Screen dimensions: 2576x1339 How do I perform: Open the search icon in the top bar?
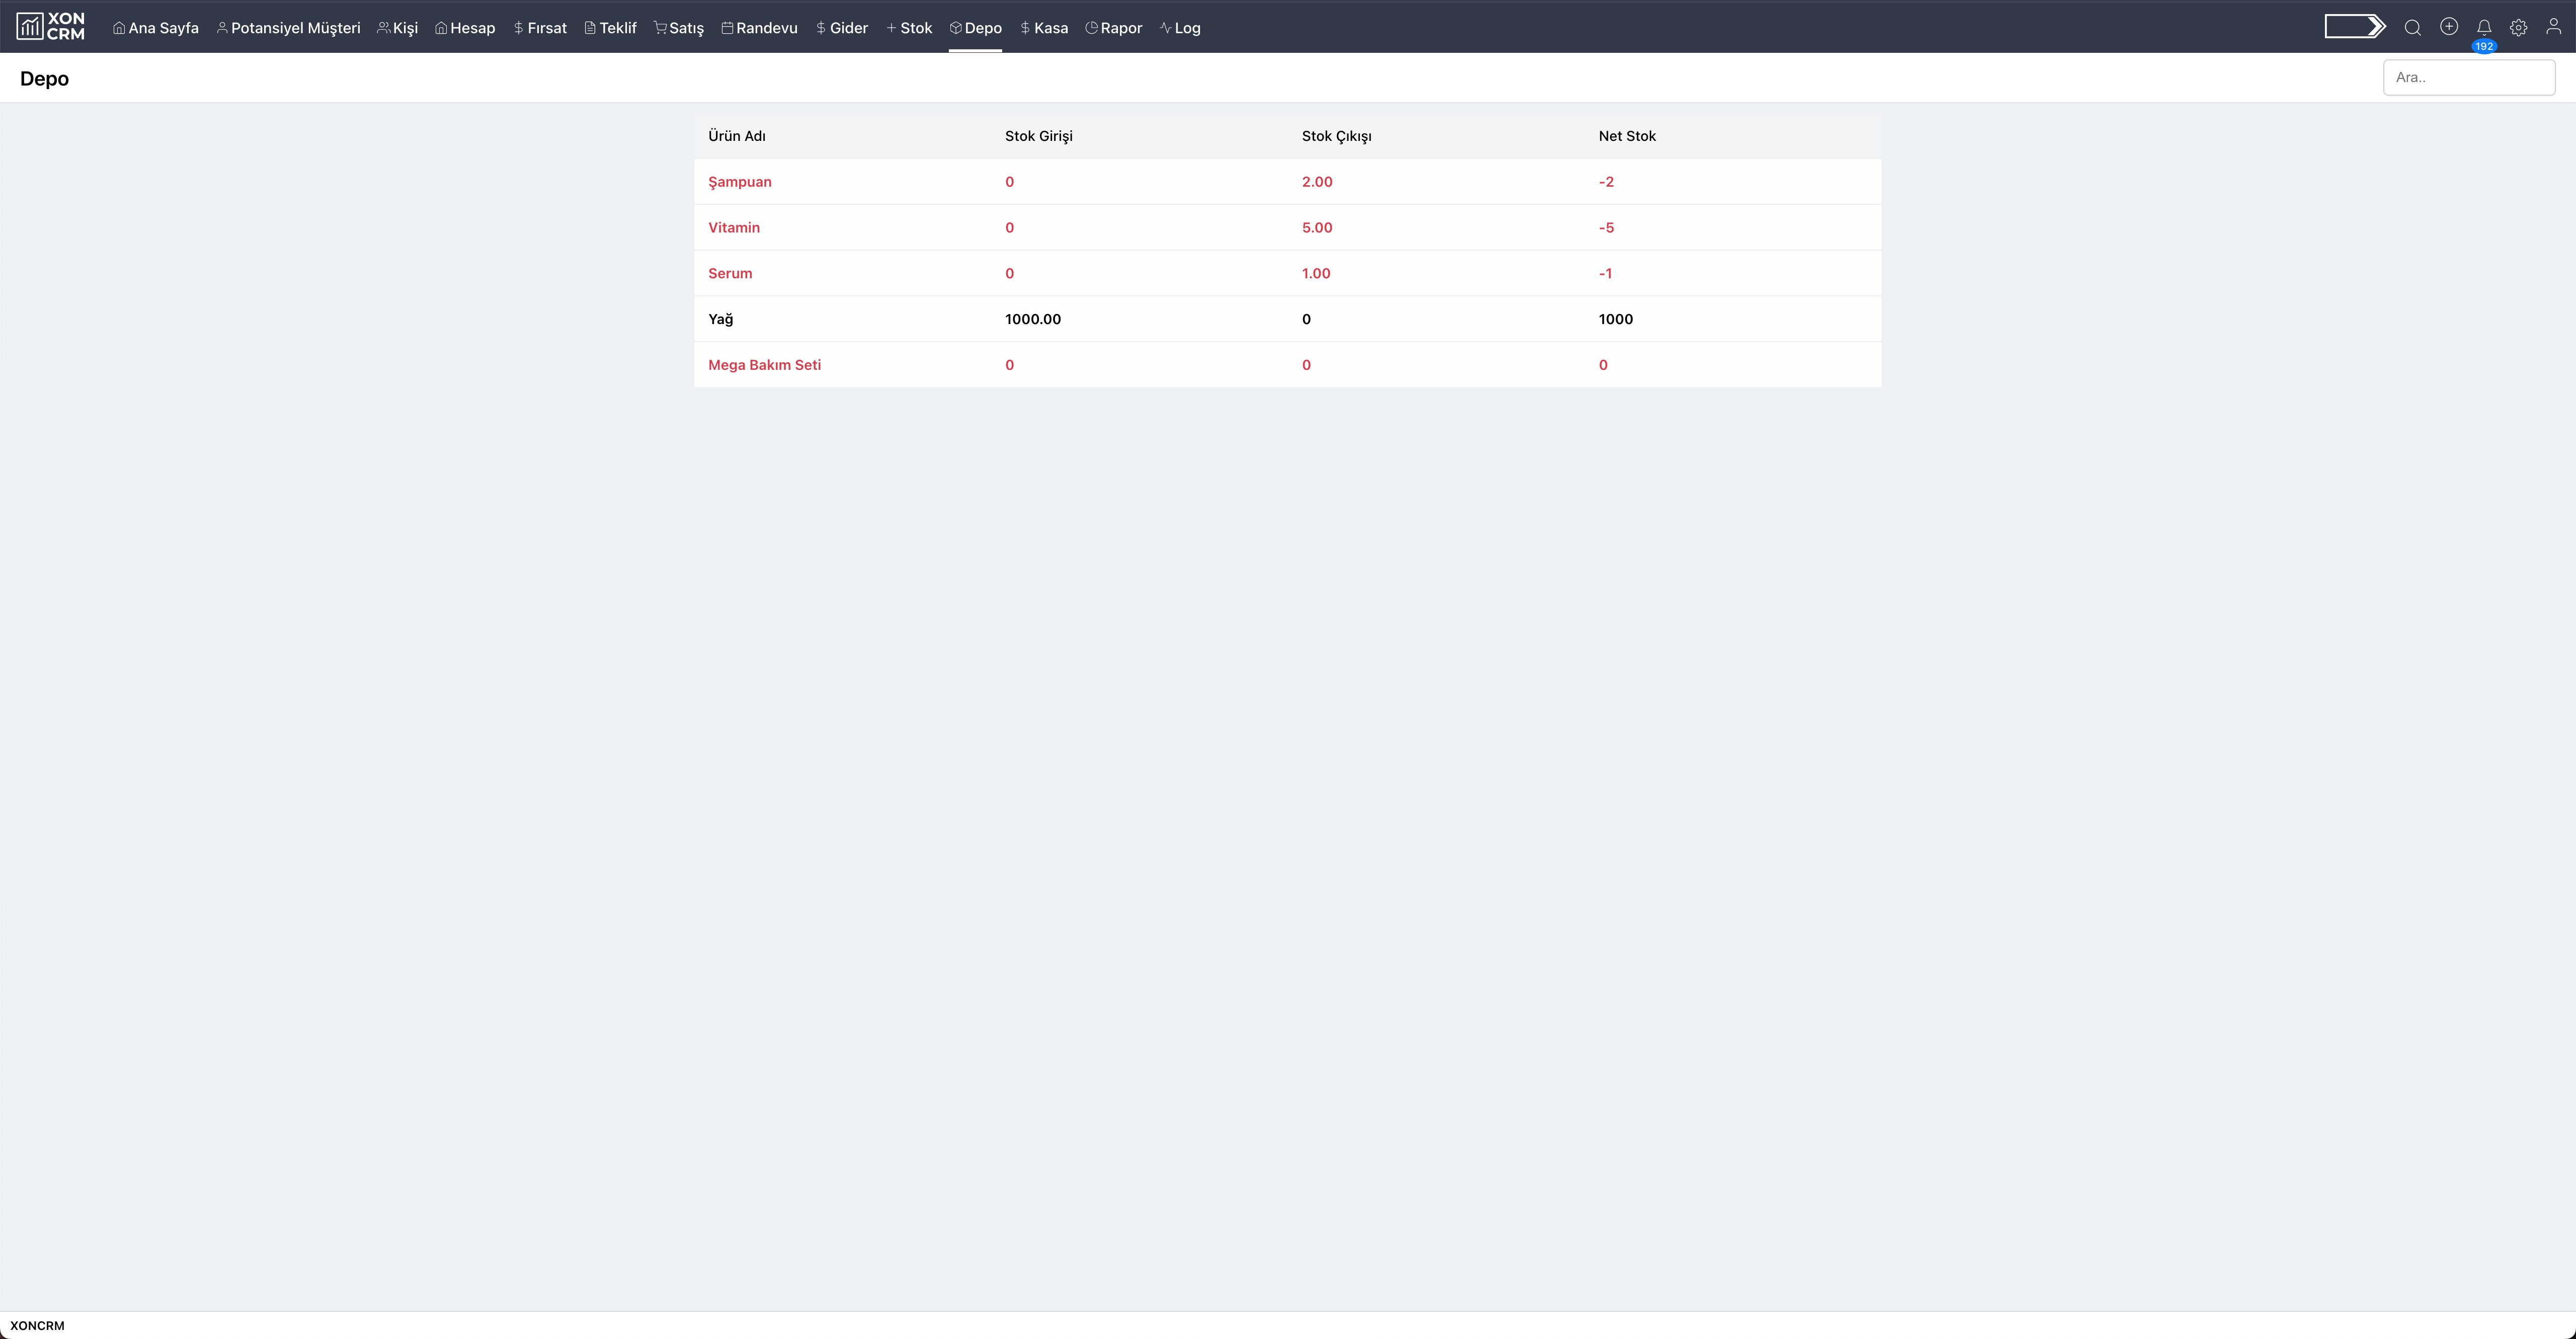[x=2413, y=27]
